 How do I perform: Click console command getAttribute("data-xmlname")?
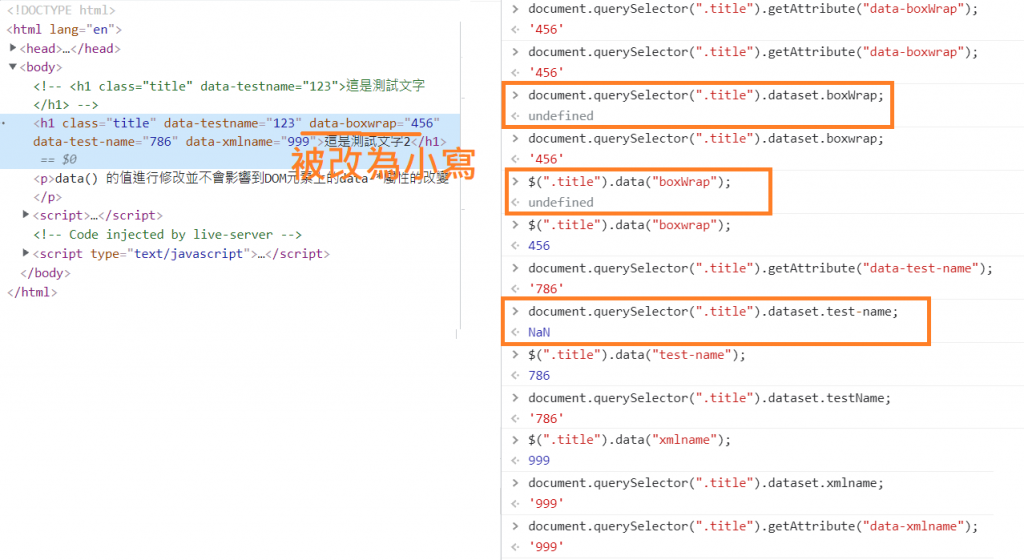click(x=753, y=526)
